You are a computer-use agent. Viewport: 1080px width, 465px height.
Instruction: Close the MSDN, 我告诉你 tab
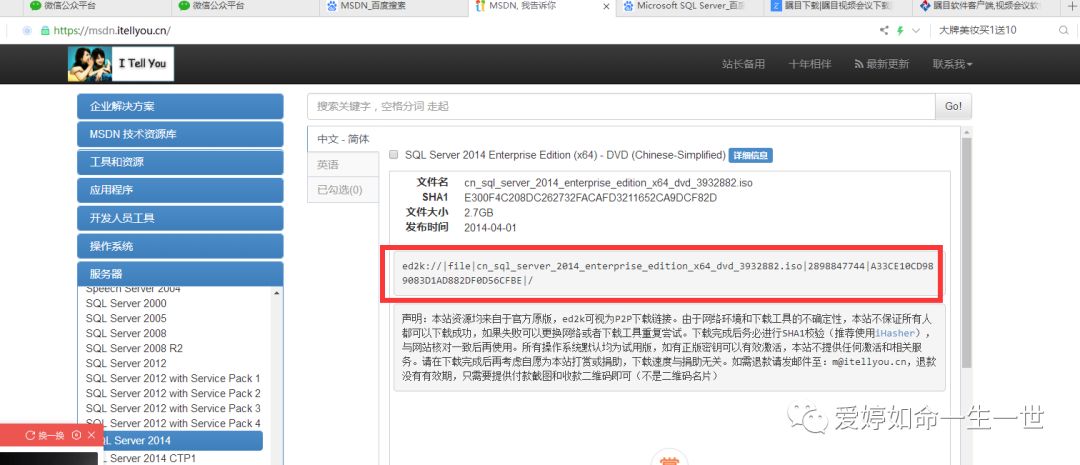[606, 6]
